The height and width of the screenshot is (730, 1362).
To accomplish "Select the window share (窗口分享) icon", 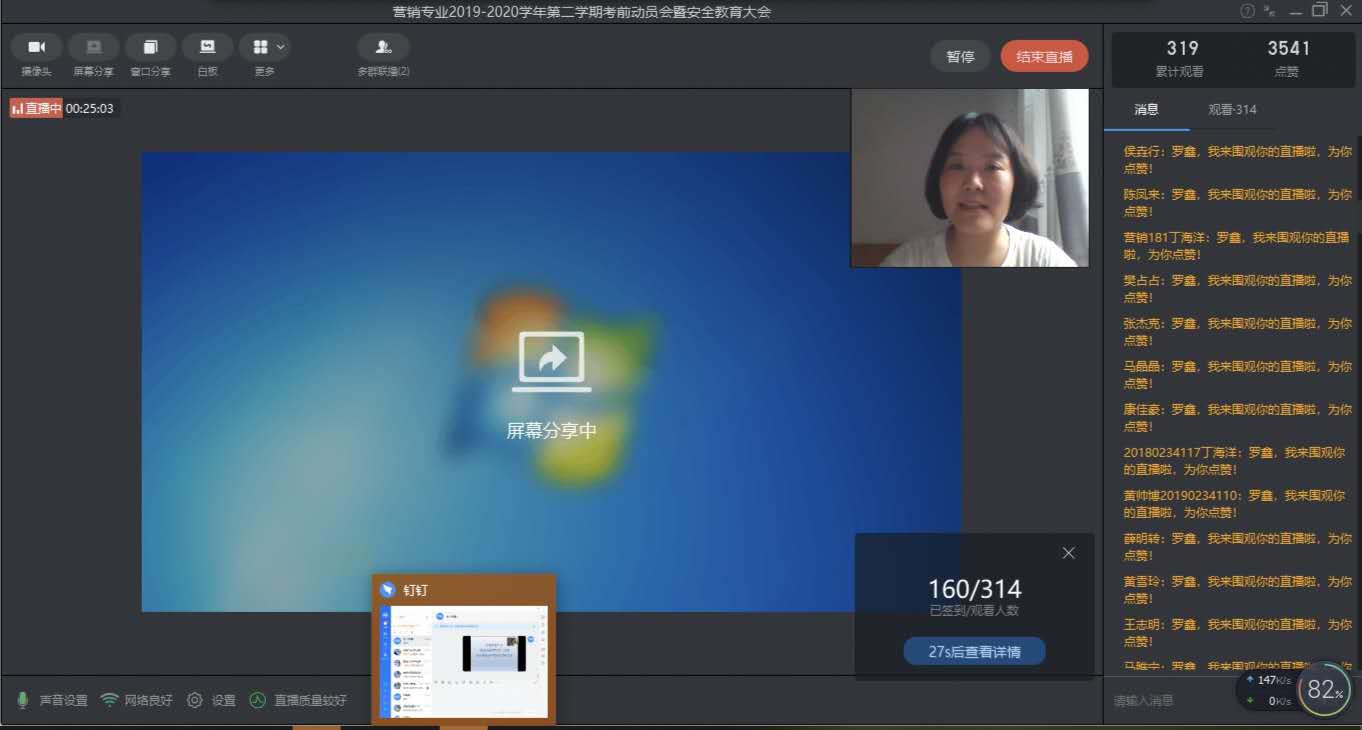I will coord(150,48).
